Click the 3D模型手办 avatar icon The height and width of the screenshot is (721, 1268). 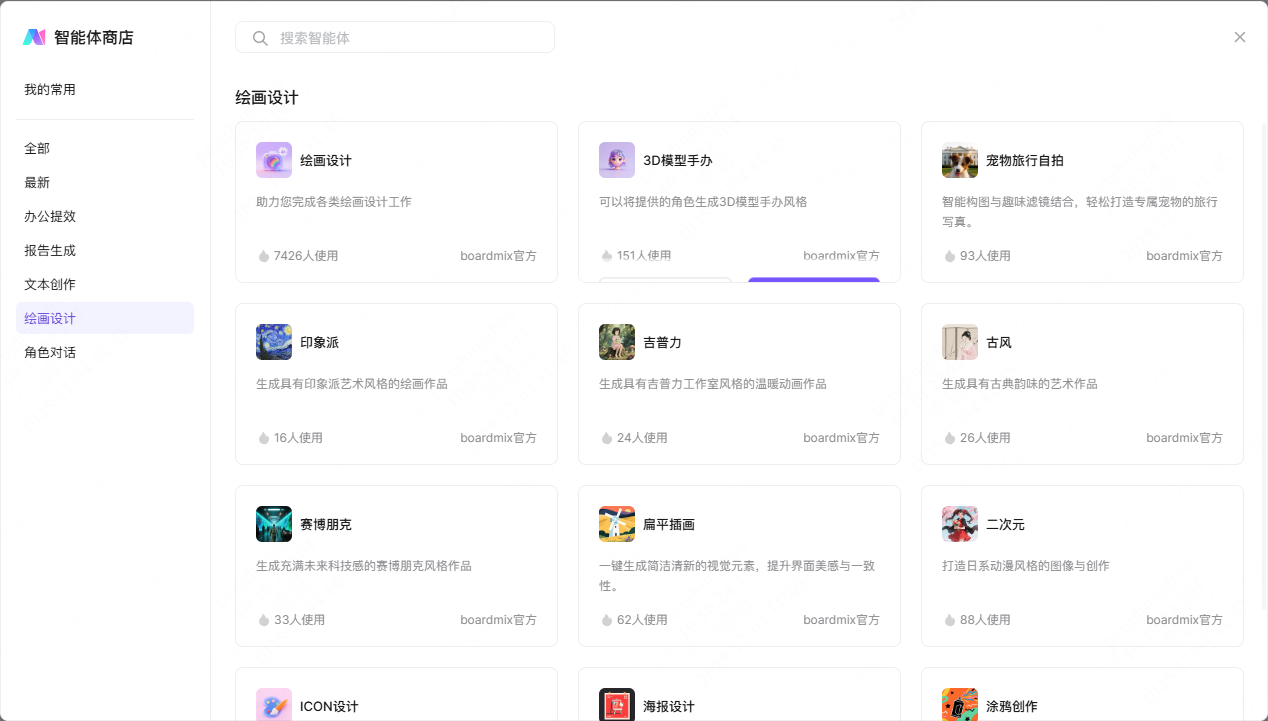617,160
